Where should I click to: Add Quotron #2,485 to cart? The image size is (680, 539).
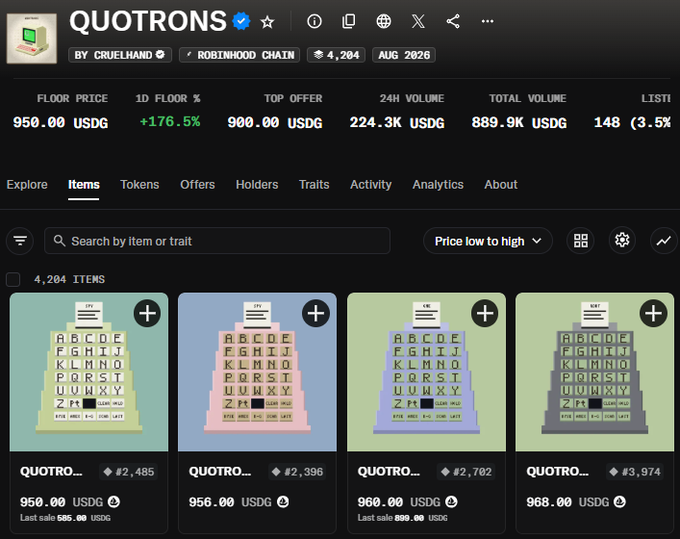coord(147,313)
